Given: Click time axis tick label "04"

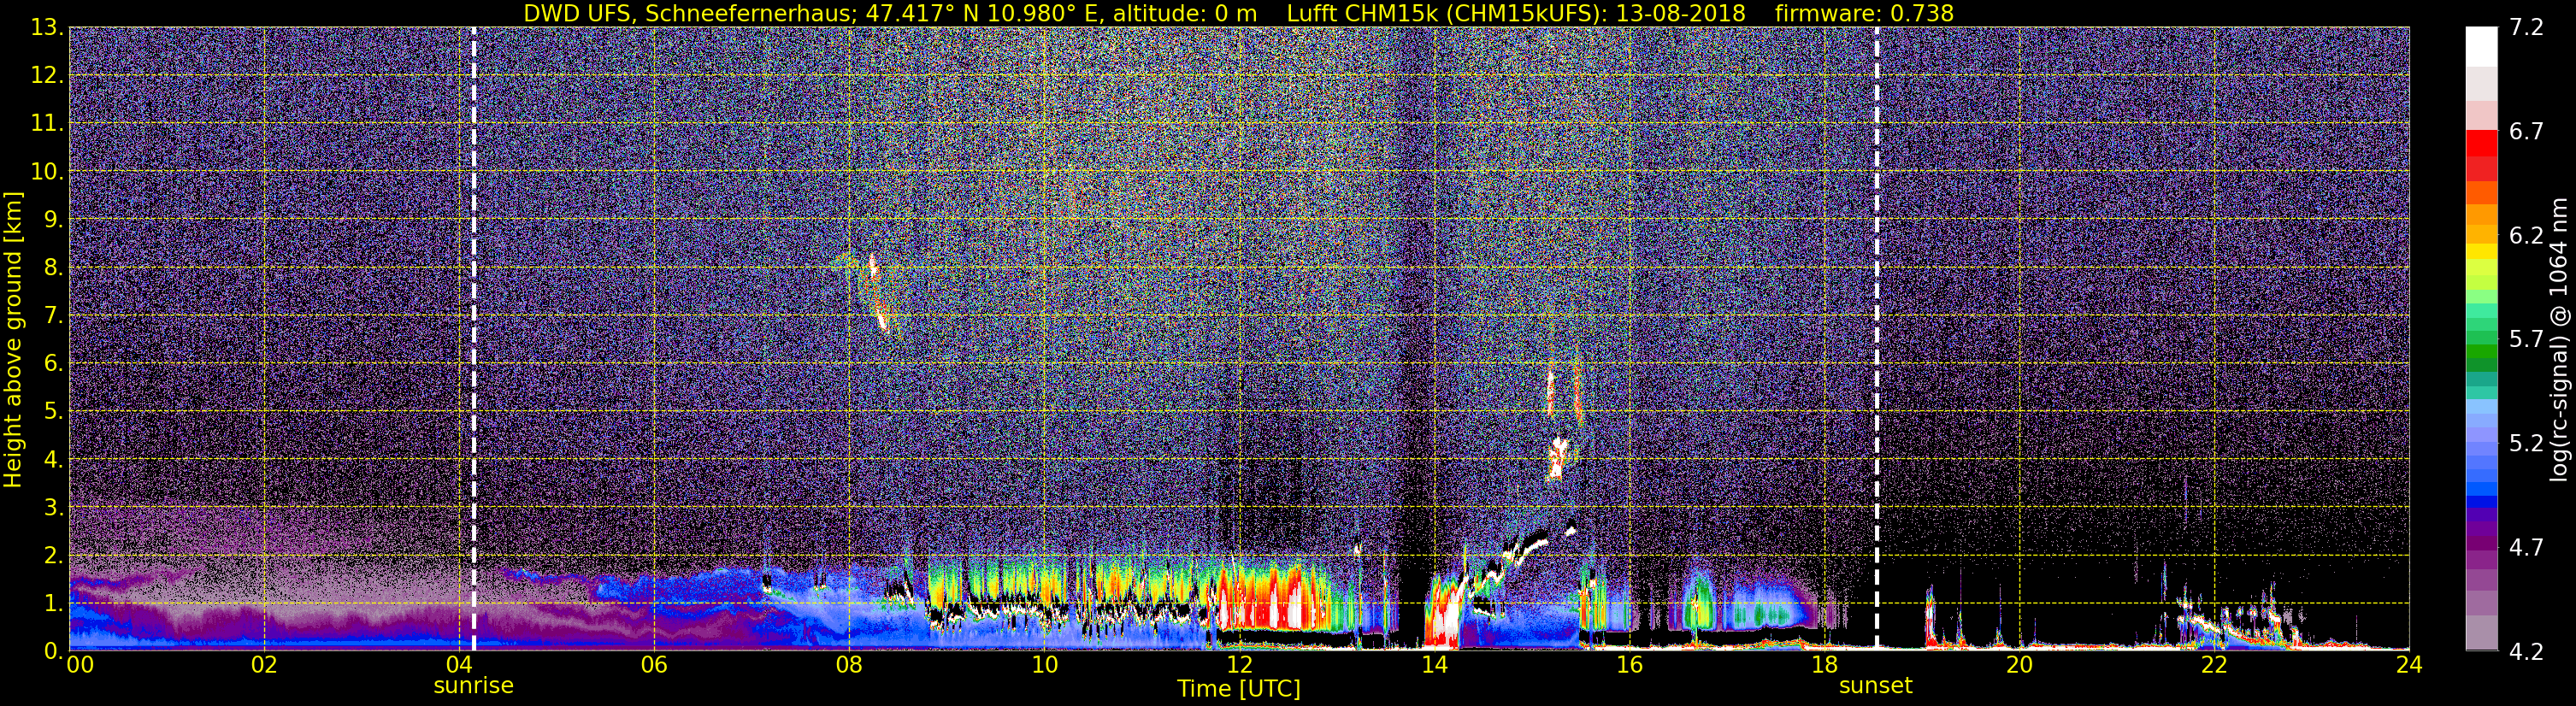Looking at the screenshot, I should [459, 665].
